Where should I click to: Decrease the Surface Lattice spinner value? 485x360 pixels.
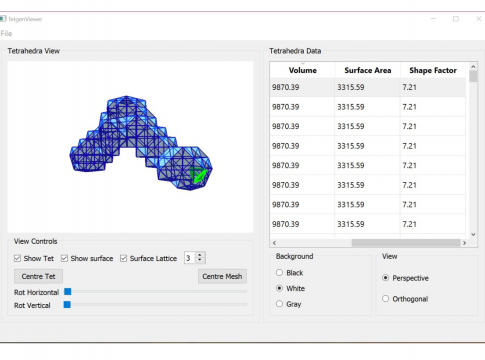coord(200,260)
